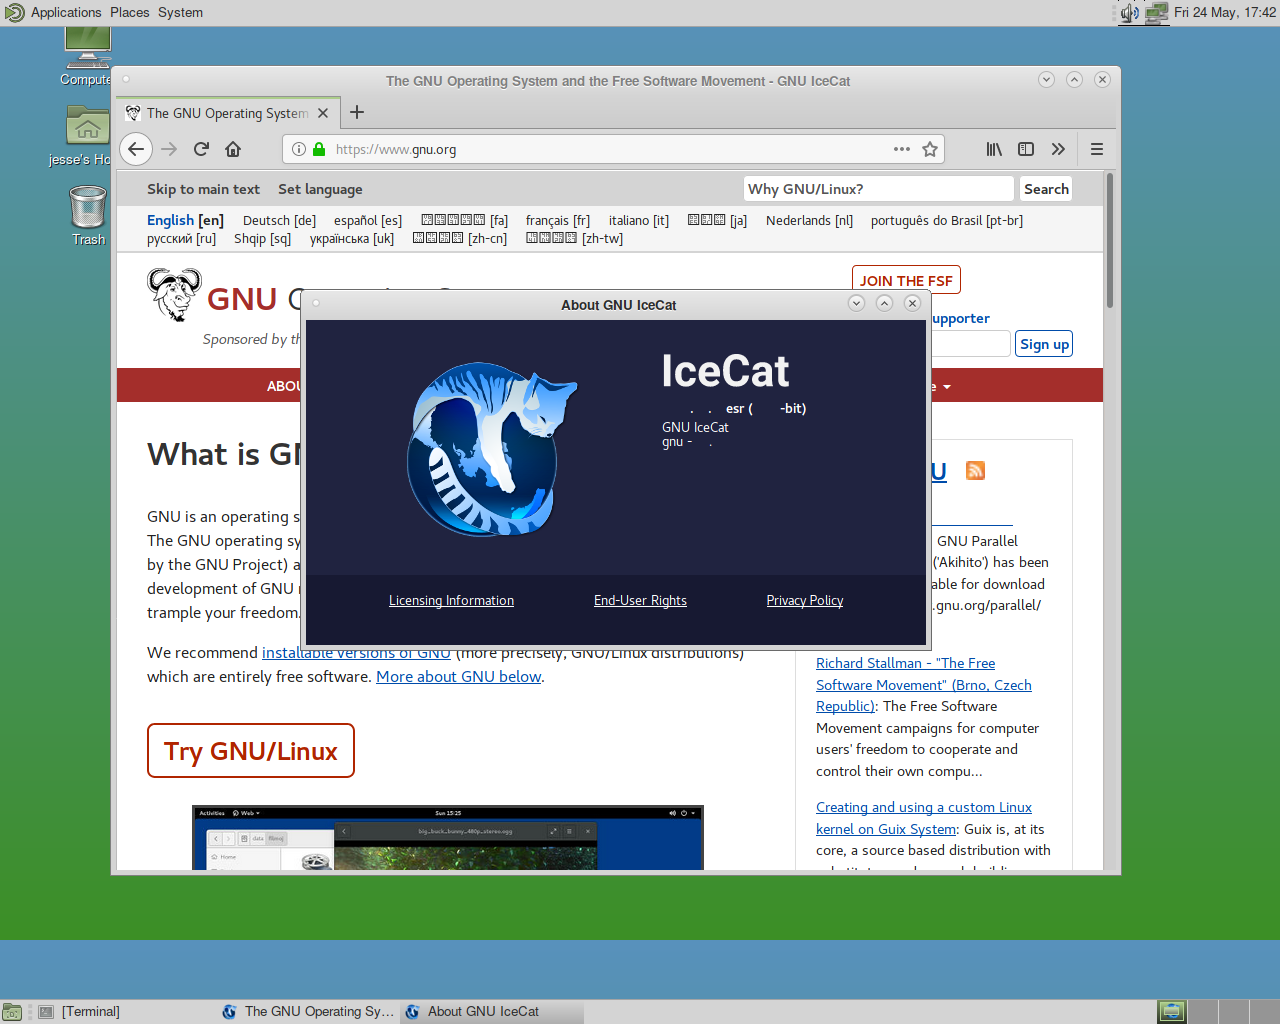Toggle the sidebar view icon
The width and height of the screenshot is (1280, 1024).
1026,149
